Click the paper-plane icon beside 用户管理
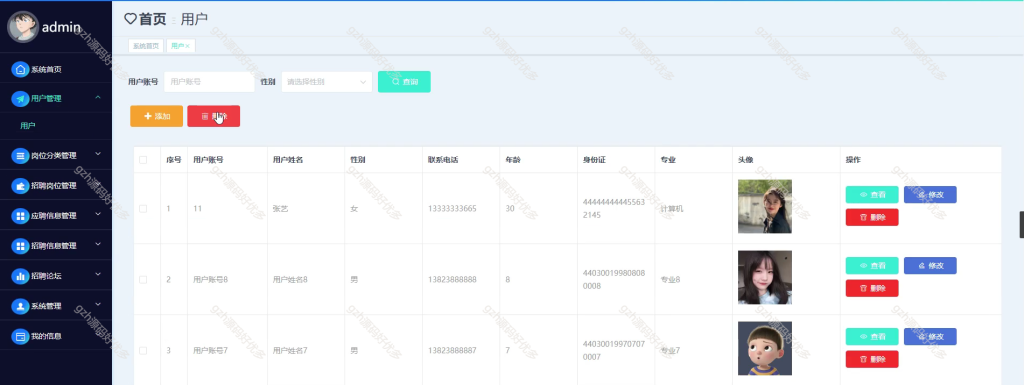The image size is (1024, 385). [21, 99]
